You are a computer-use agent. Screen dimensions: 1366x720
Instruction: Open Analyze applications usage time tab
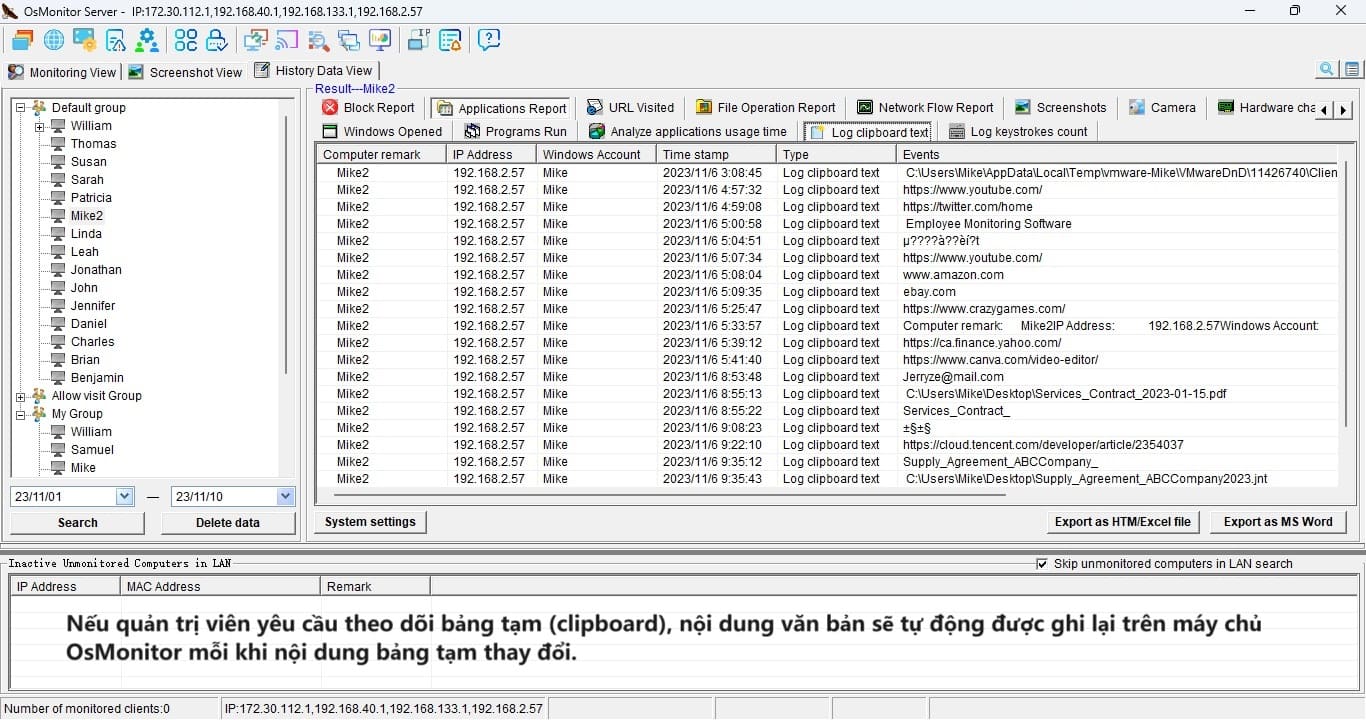point(687,131)
